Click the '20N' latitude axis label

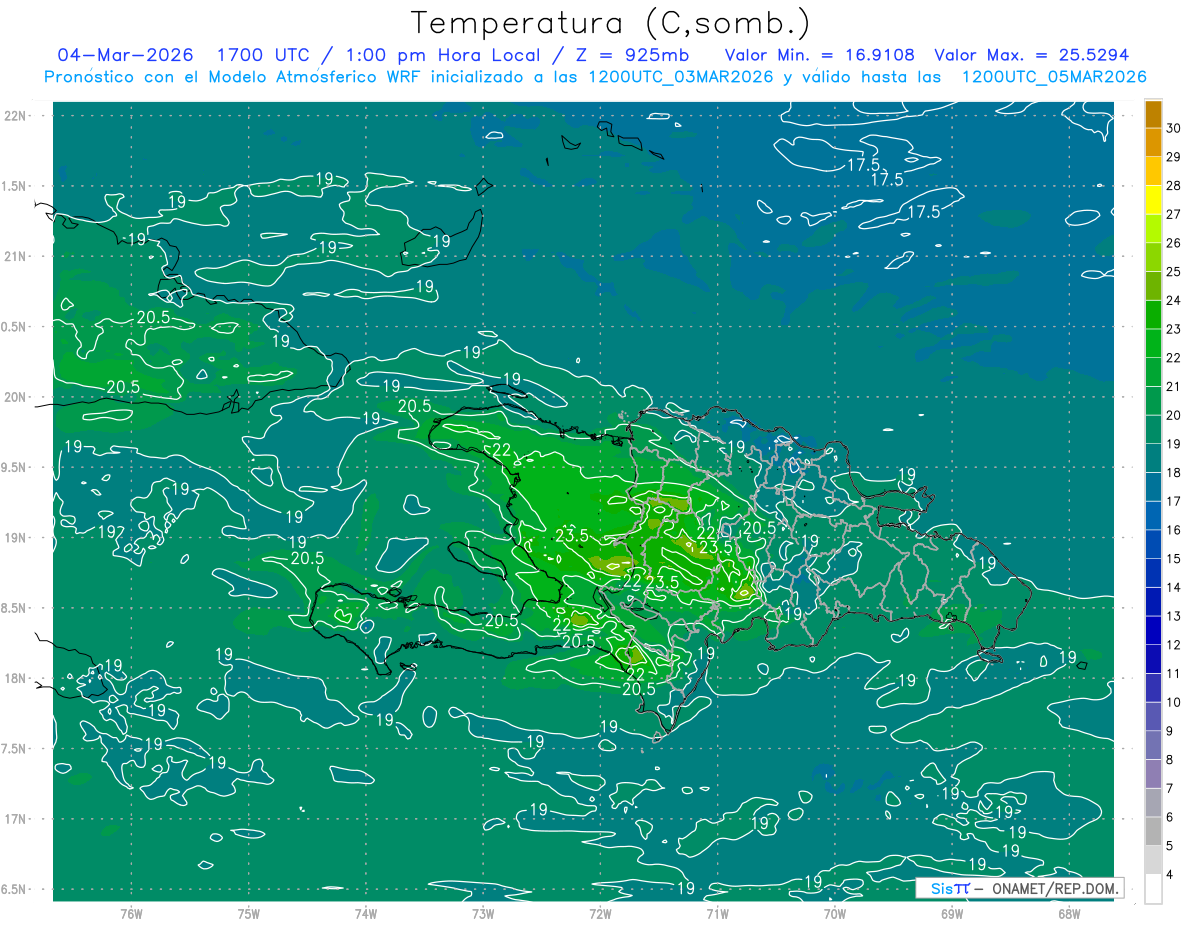16,398
